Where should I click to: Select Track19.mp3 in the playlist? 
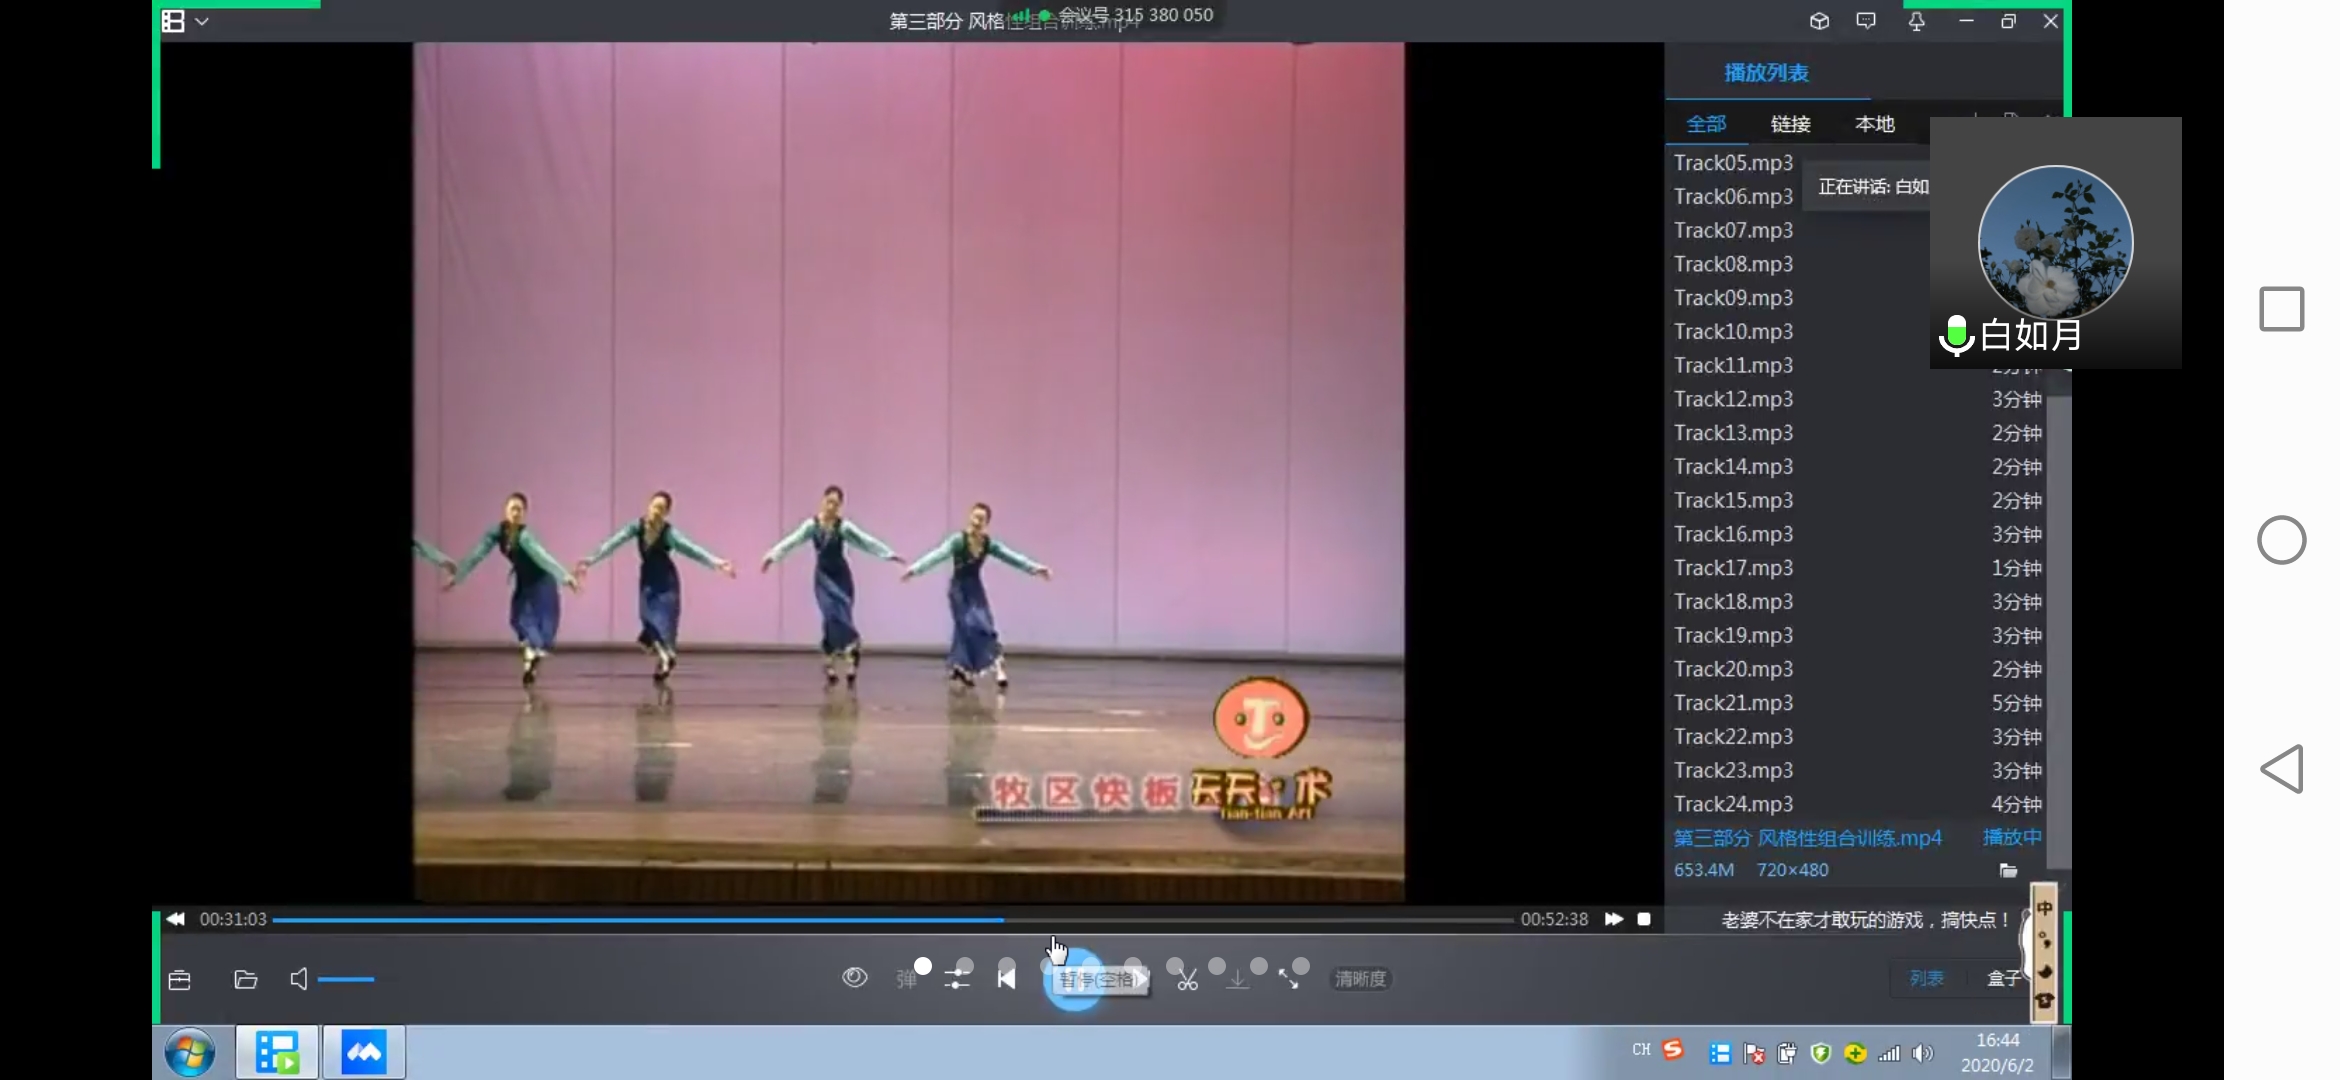[1858, 636]
